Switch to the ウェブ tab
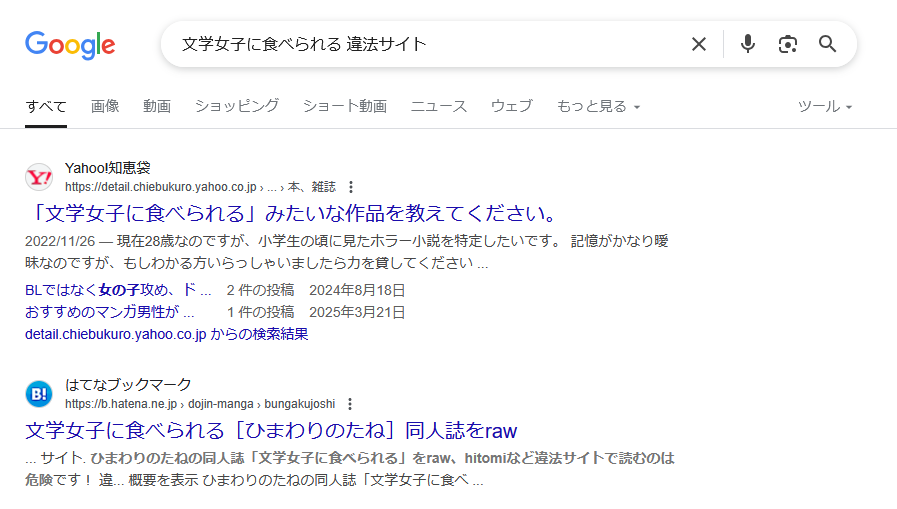This screenshot has width=897, height=509. (512, 106)
